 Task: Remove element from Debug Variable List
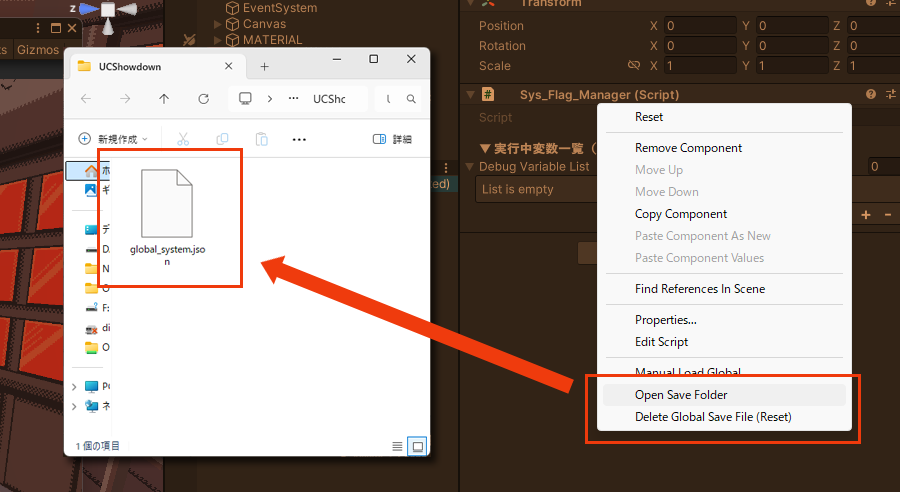click(x=886, y=215)
